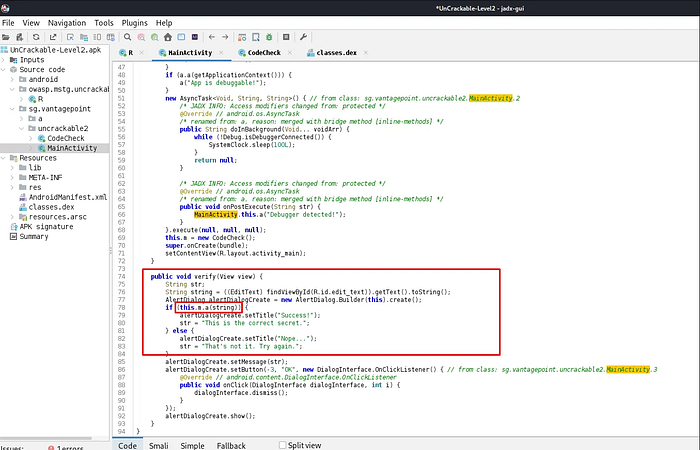
Task: Switch to Simple view tab
Action: pyautogui.click(x=192, y=446)
